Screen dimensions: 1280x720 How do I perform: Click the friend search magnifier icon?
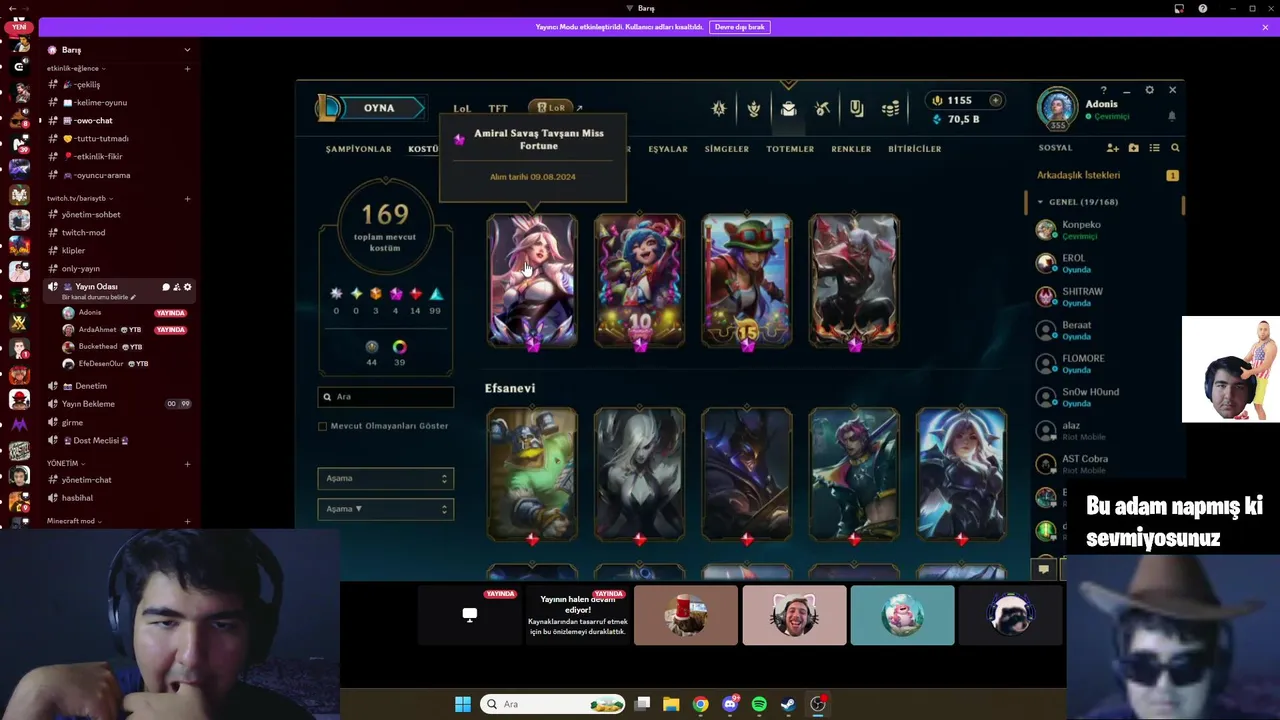point(1175,148)
